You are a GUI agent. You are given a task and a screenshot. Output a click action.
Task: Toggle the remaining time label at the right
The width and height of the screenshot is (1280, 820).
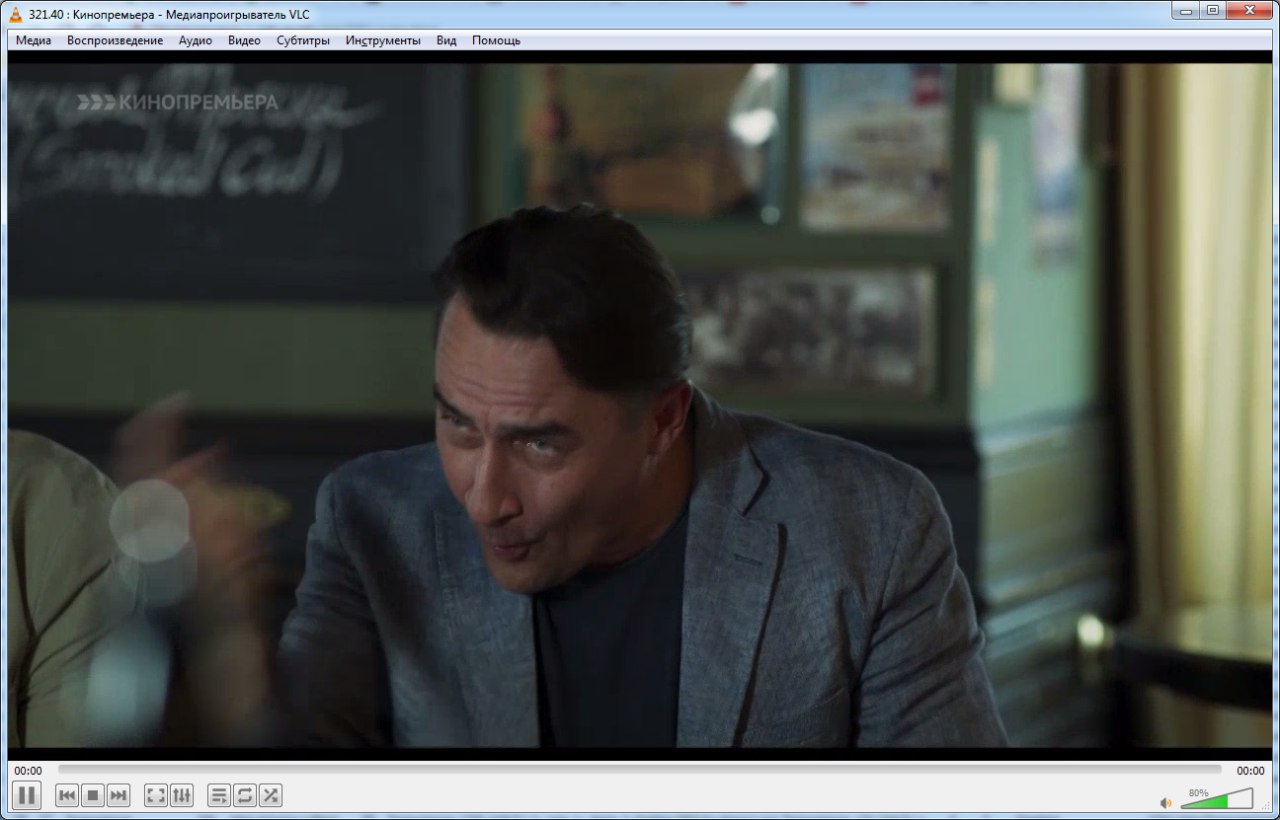(1251, 771)
